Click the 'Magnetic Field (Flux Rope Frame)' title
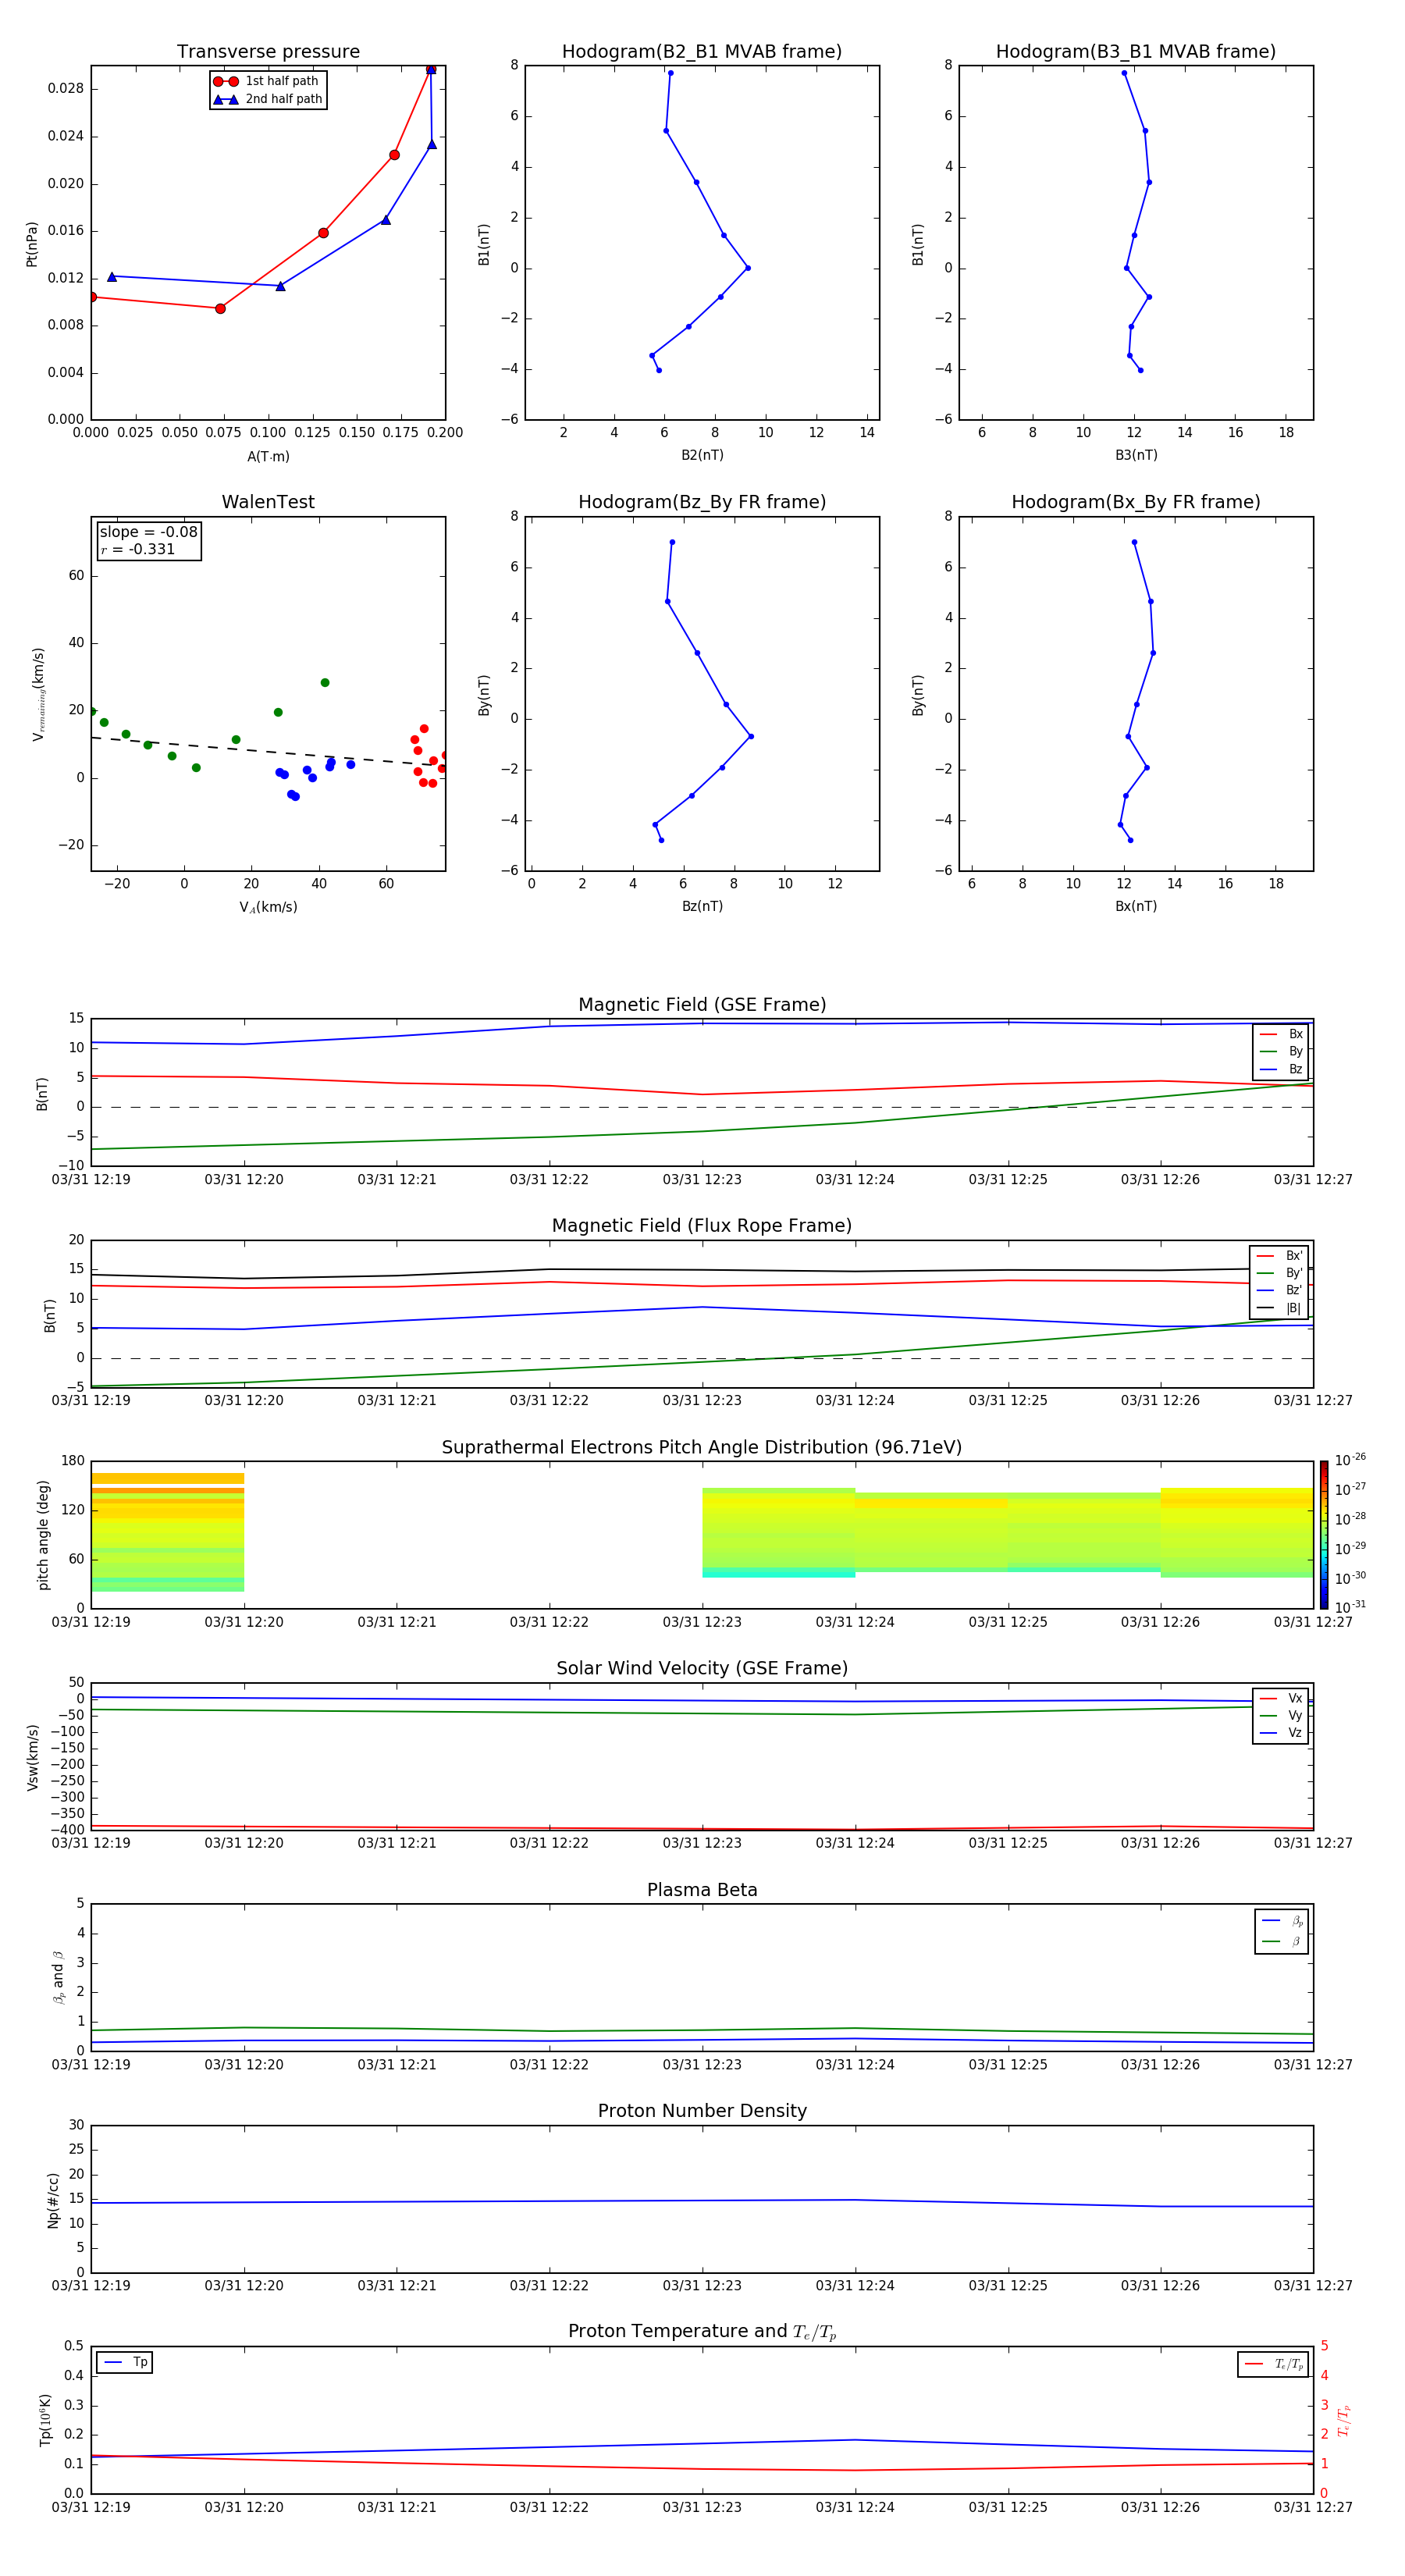1405x2576 pixels. click(x=702, y=1226)
